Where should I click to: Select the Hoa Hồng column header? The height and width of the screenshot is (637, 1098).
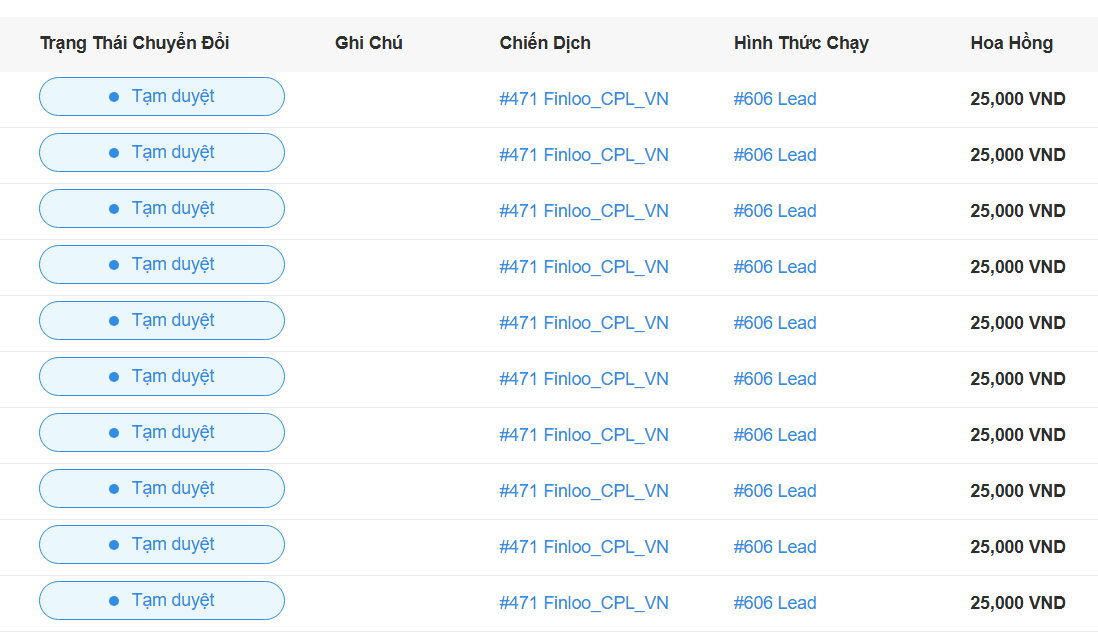click(1011, 43)
